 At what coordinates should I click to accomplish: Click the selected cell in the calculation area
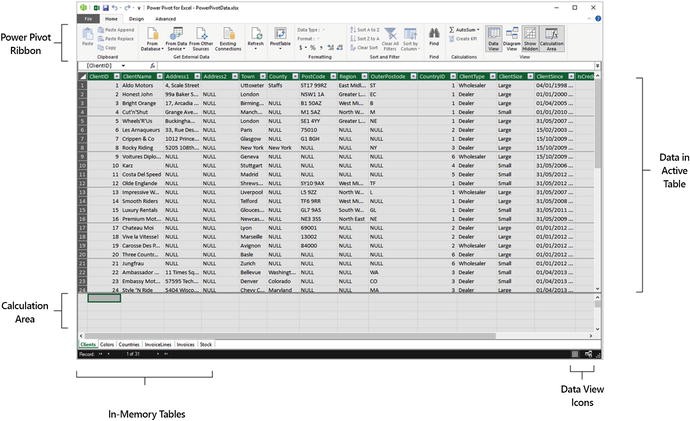(x=104, y=298)
